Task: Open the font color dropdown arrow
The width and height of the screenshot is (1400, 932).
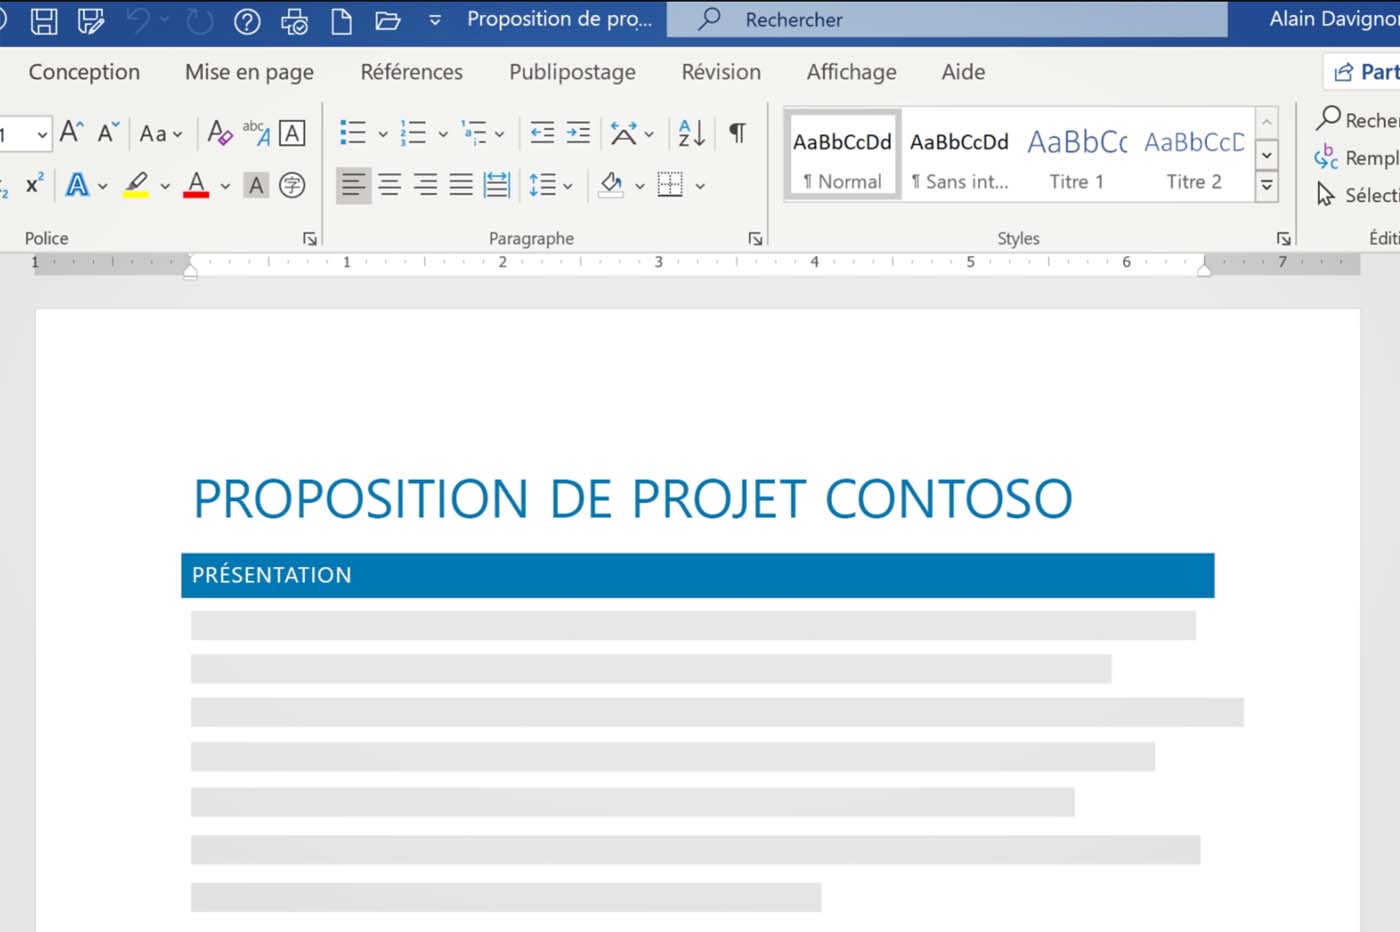Action: 225,186
